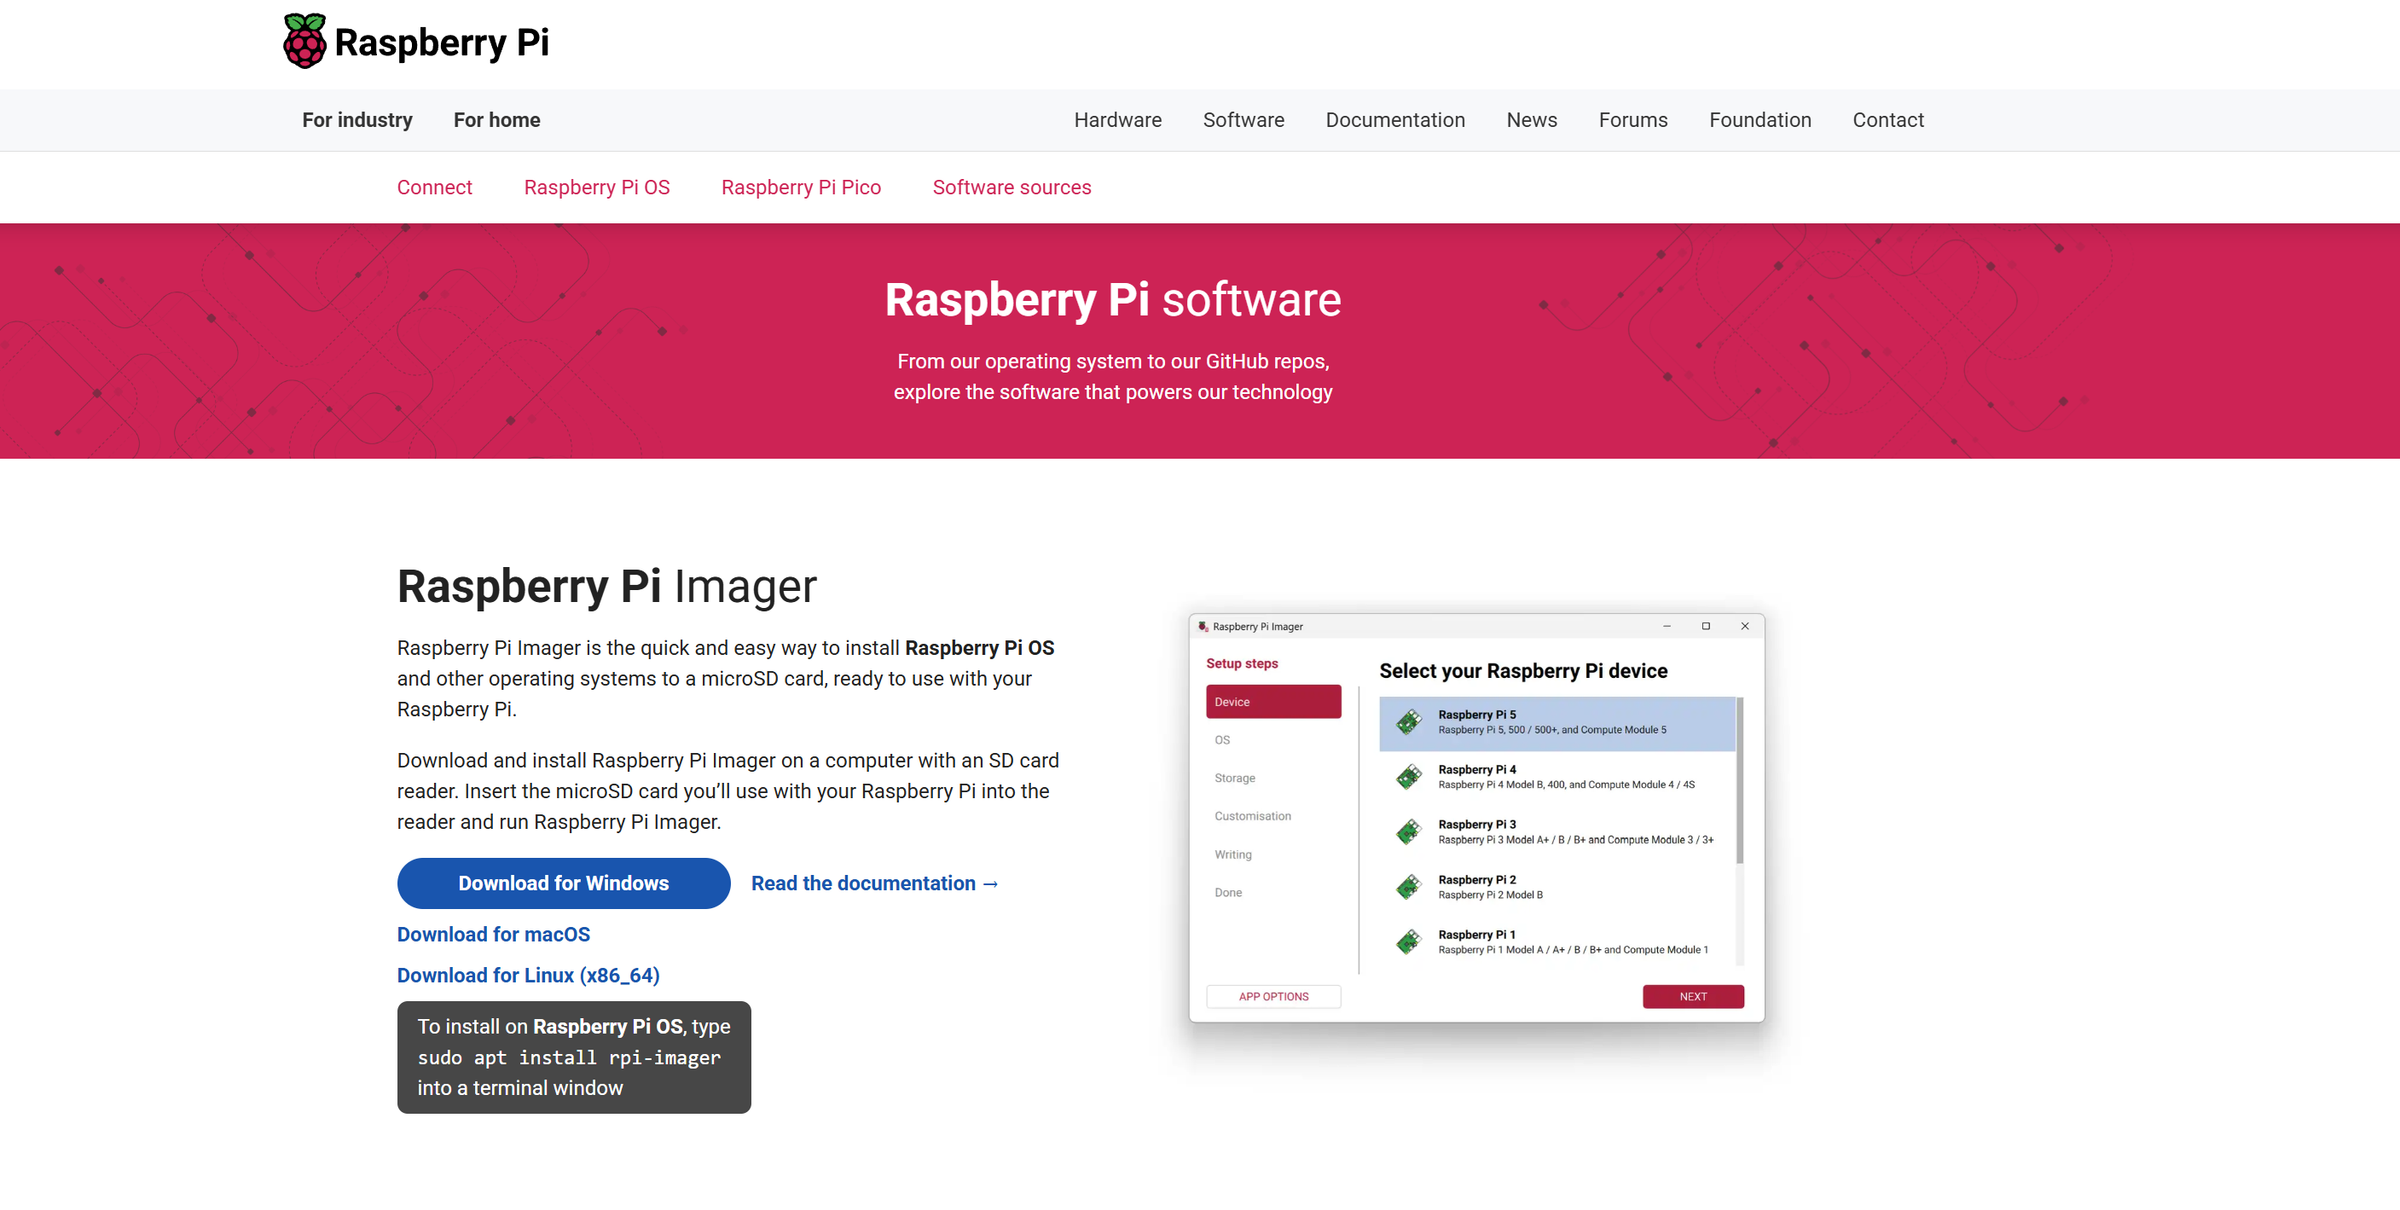Click the Imager window title bar raspberry icon
The width and height of the screenshot is (2400, 1210).
click(x=1203, y=626)
